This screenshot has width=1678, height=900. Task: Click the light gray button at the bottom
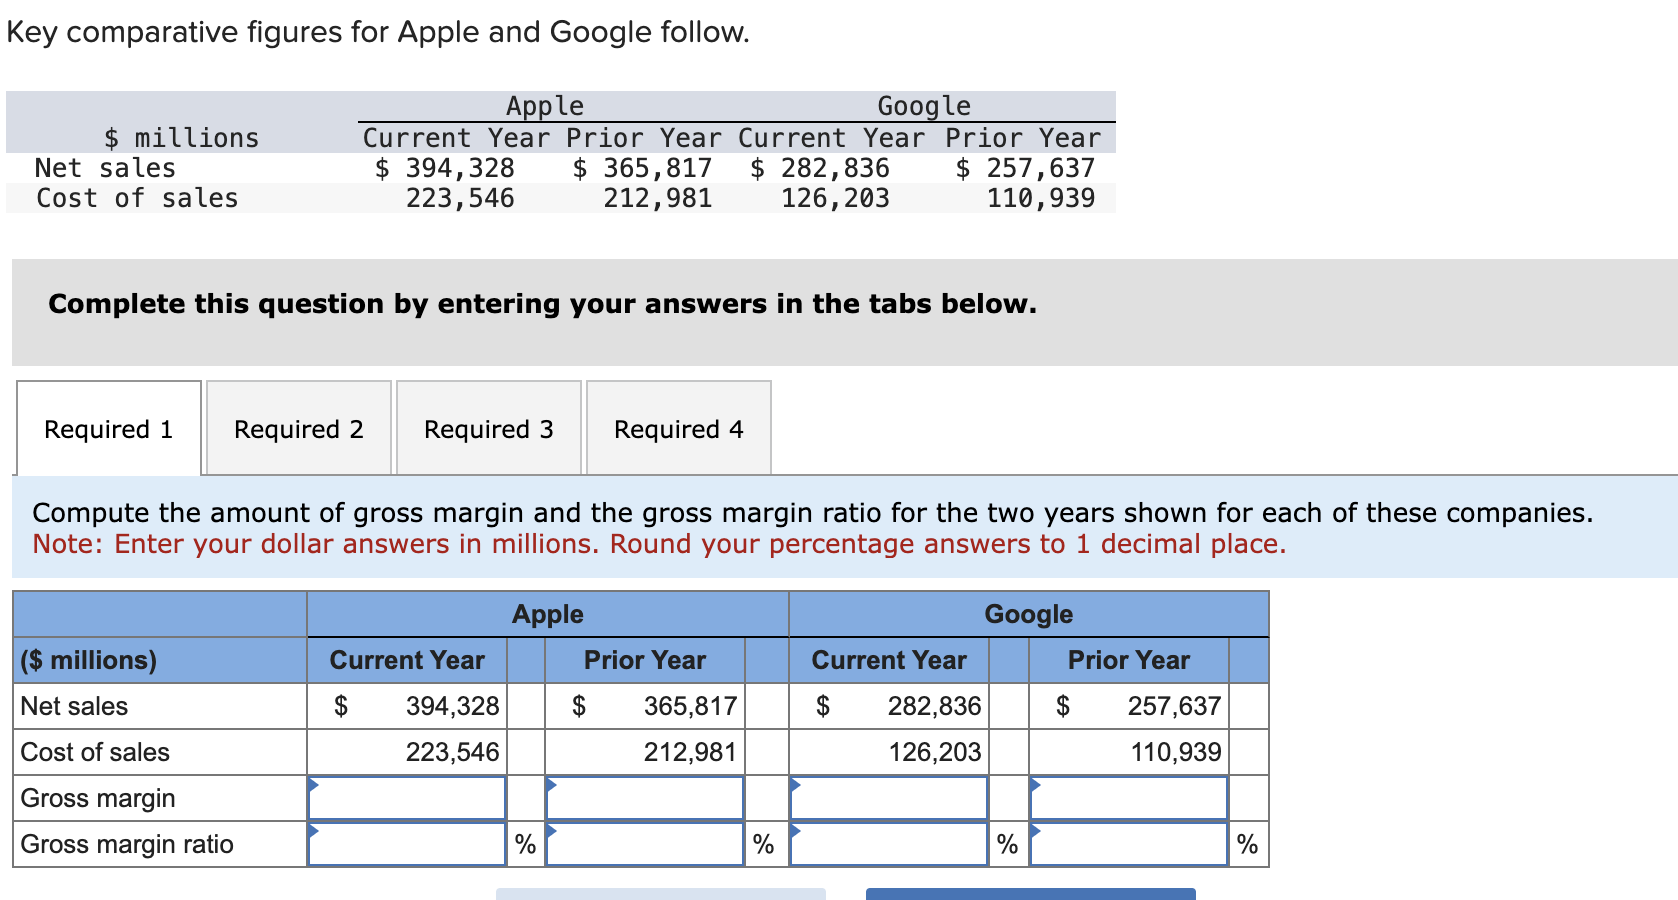pos(660,893)
